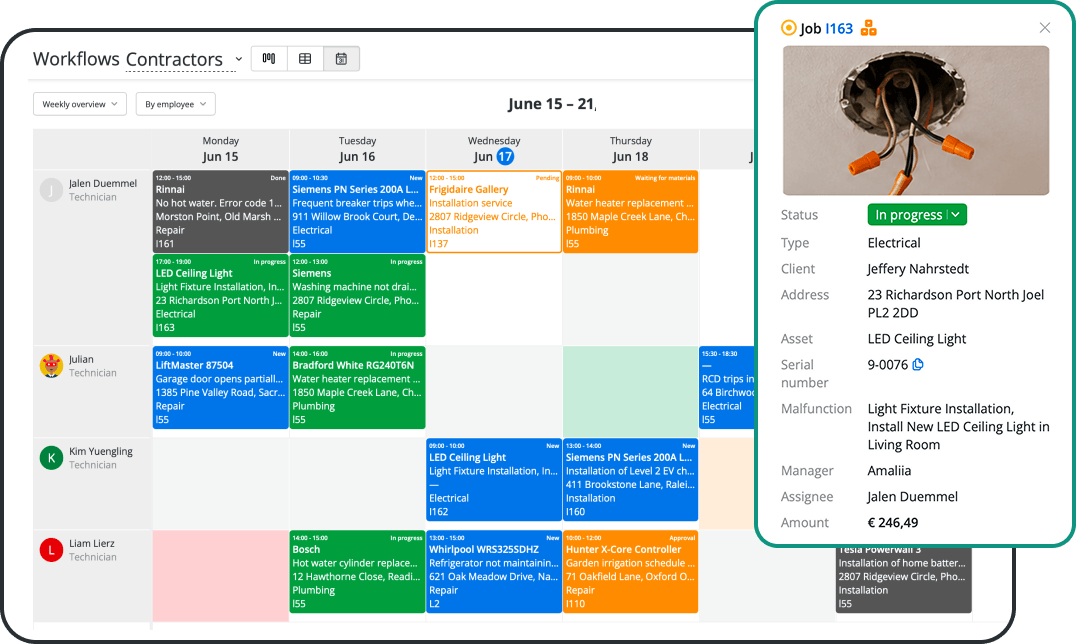Open the Rinnai job I161 card
Image resolution: width=1076 pixels, height=644 pixels.
(220, 211)
